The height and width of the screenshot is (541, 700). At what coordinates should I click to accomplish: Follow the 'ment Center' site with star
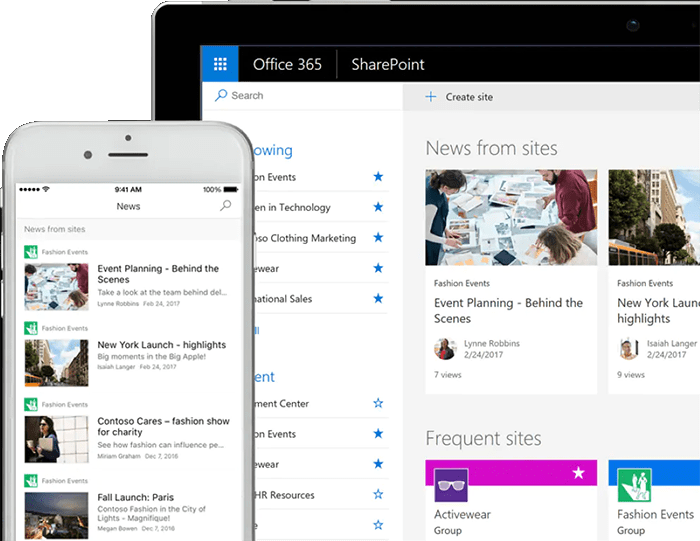378,404
